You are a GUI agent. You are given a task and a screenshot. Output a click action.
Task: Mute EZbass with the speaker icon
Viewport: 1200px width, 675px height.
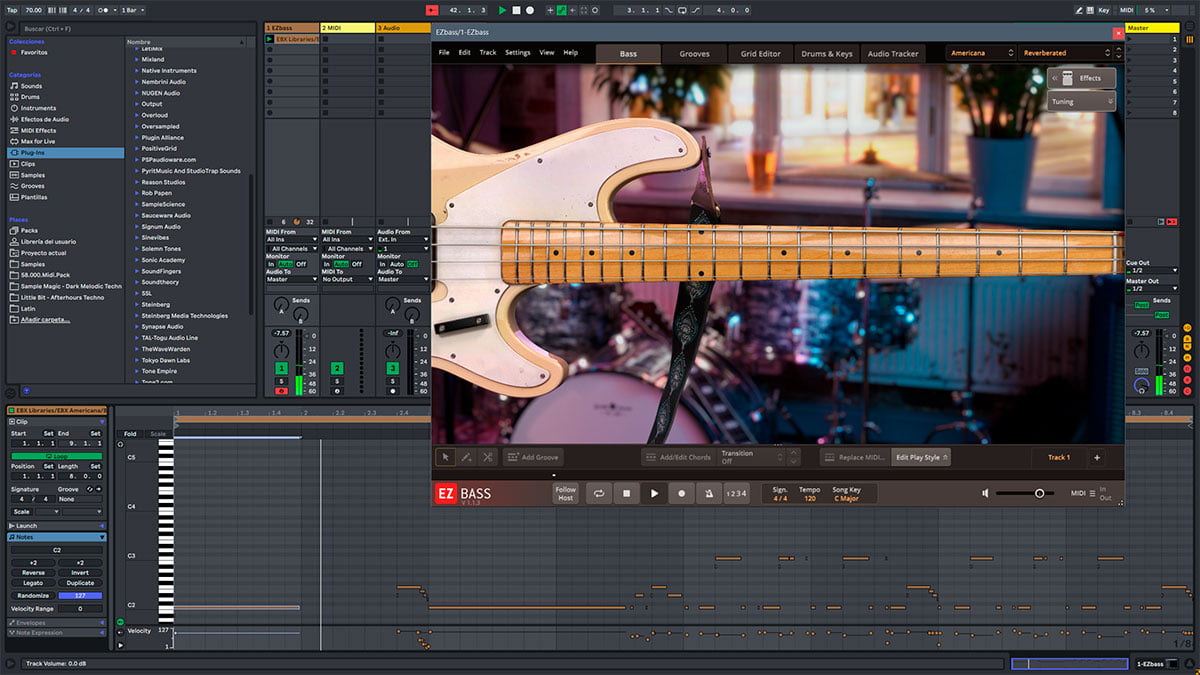coord(985,493)
